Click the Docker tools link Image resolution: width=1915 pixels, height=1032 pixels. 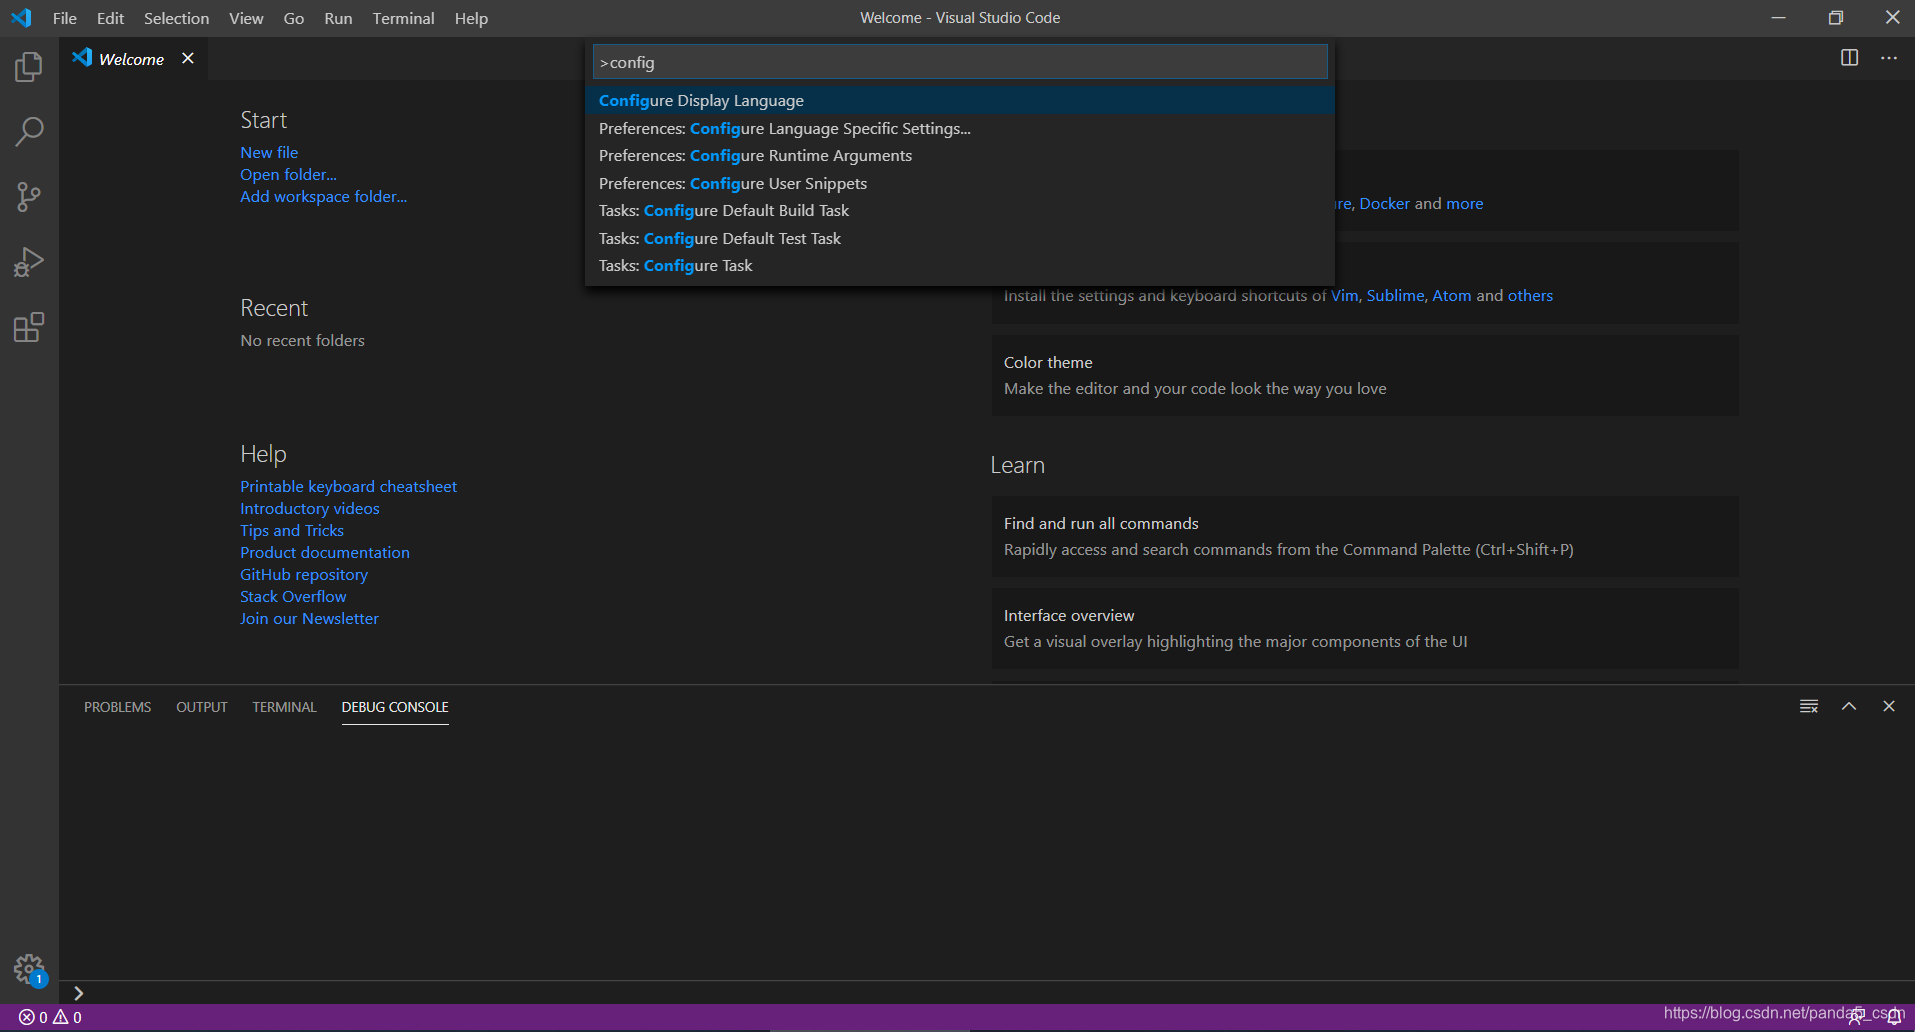(1384, 203)
